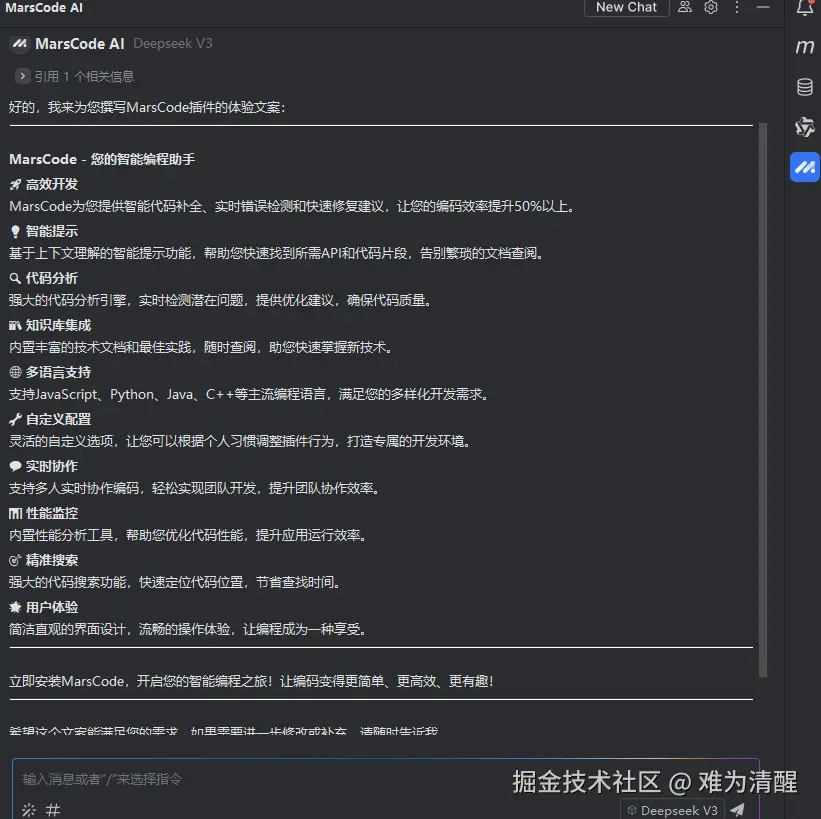
Task: Click the notification bell icon
Action: pos(806,9)
